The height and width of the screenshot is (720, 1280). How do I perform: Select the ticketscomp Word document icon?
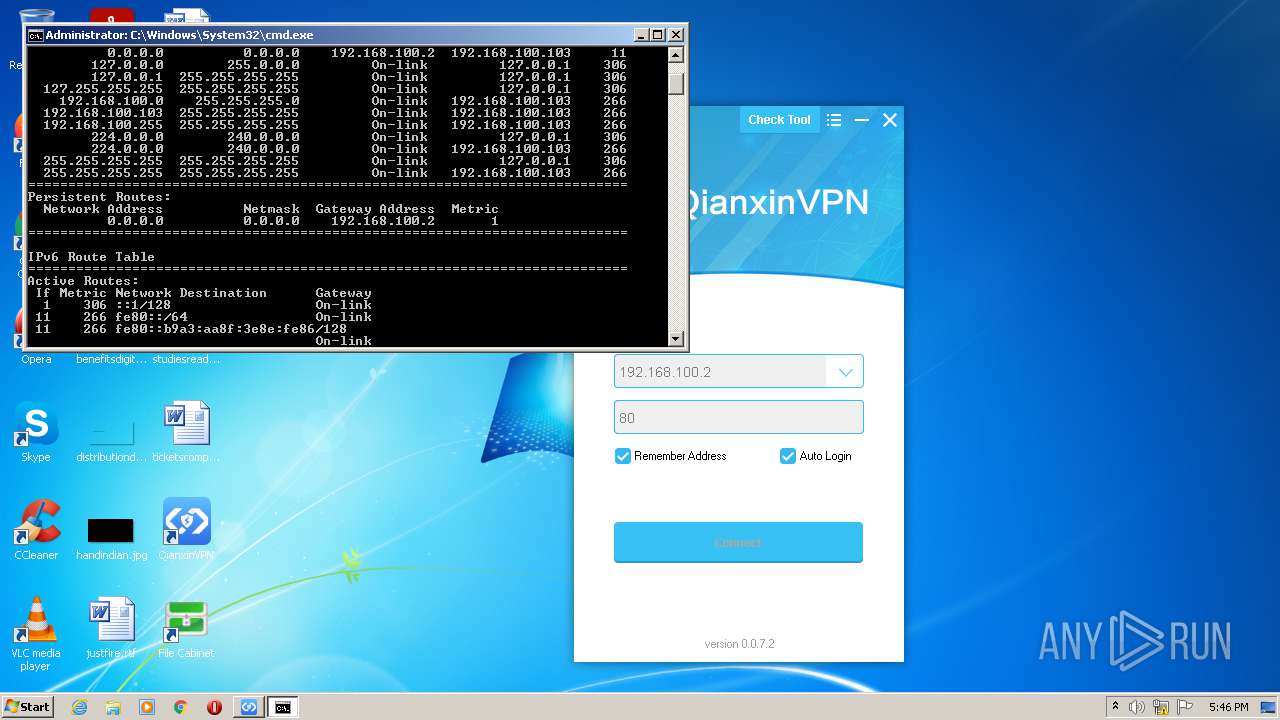click(x=186, y=433)
